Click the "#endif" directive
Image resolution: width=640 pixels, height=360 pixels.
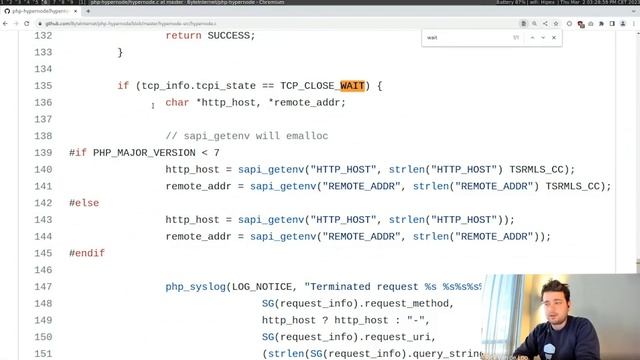coord(87,253)
